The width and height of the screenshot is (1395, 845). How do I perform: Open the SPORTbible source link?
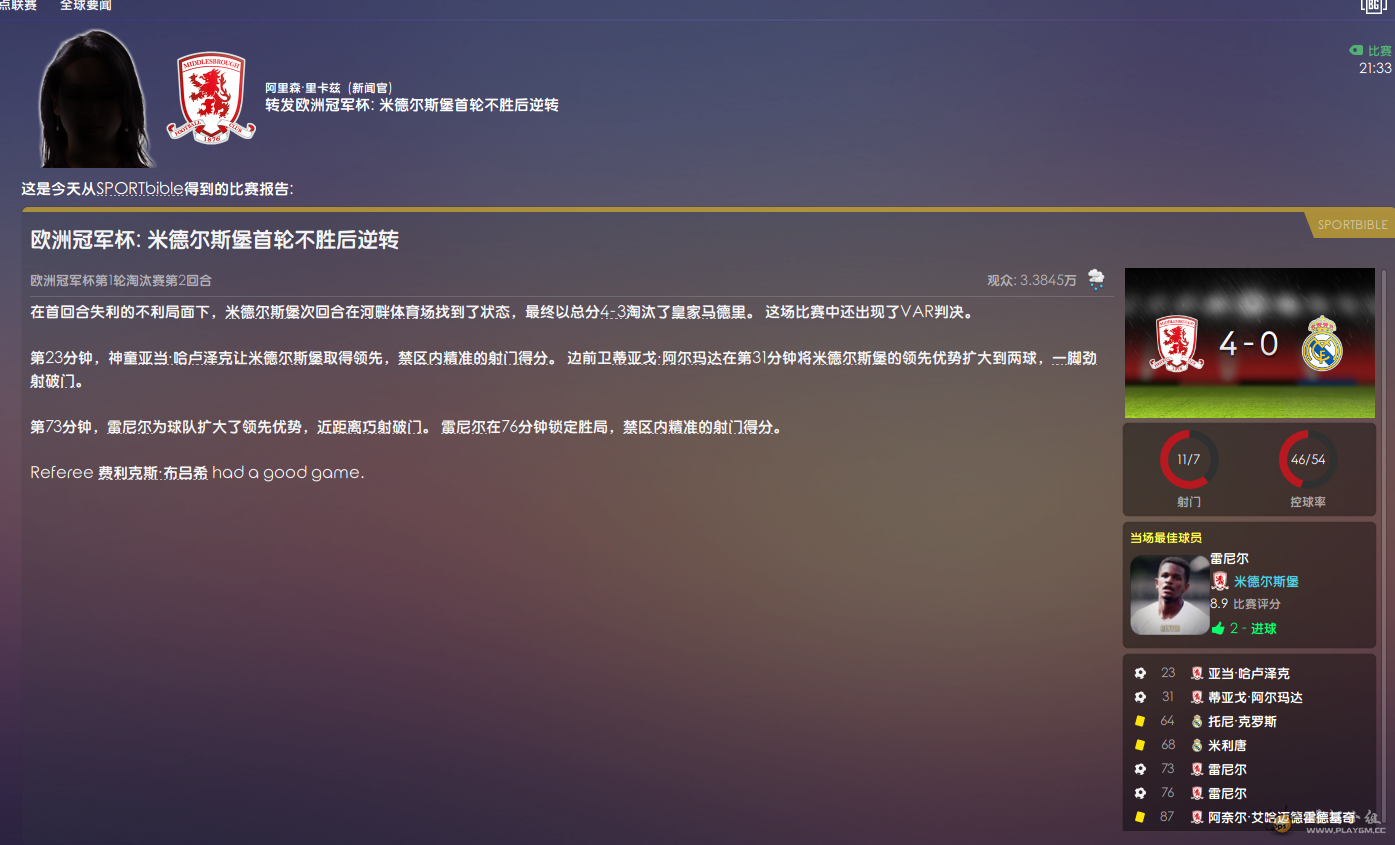(x=140, y=189)
